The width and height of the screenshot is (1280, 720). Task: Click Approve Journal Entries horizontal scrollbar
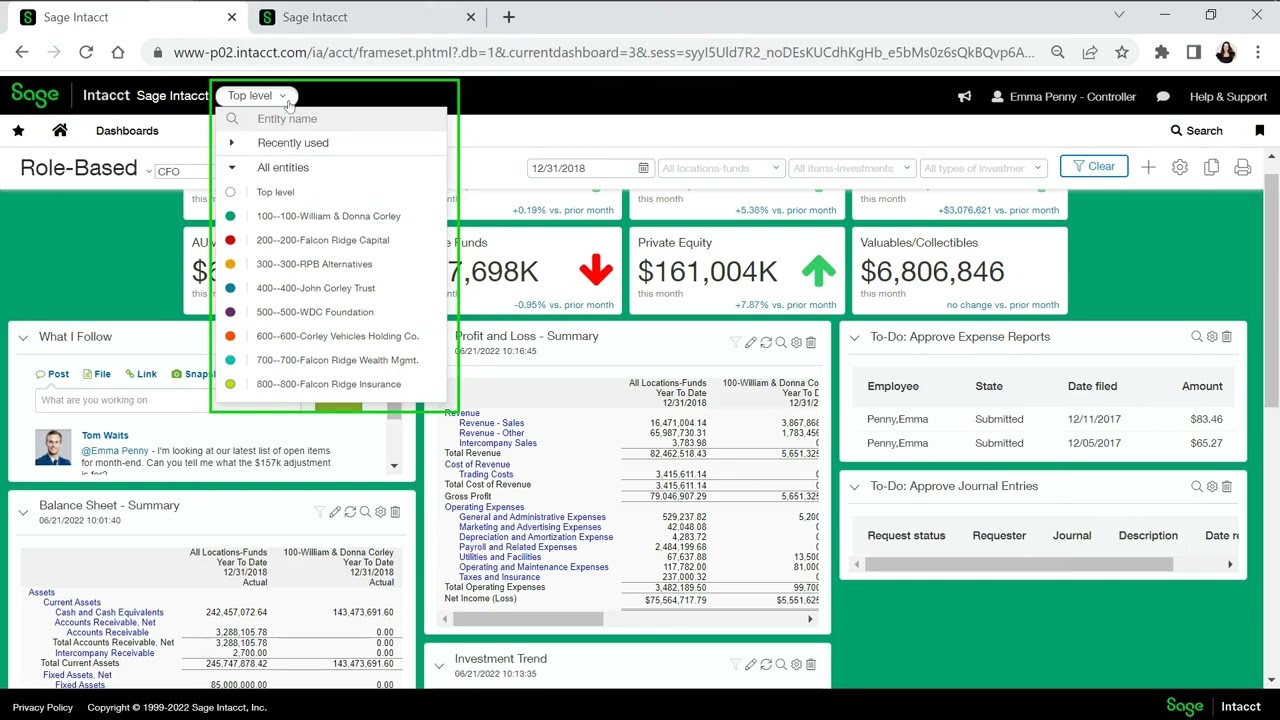coord(1019,565)
